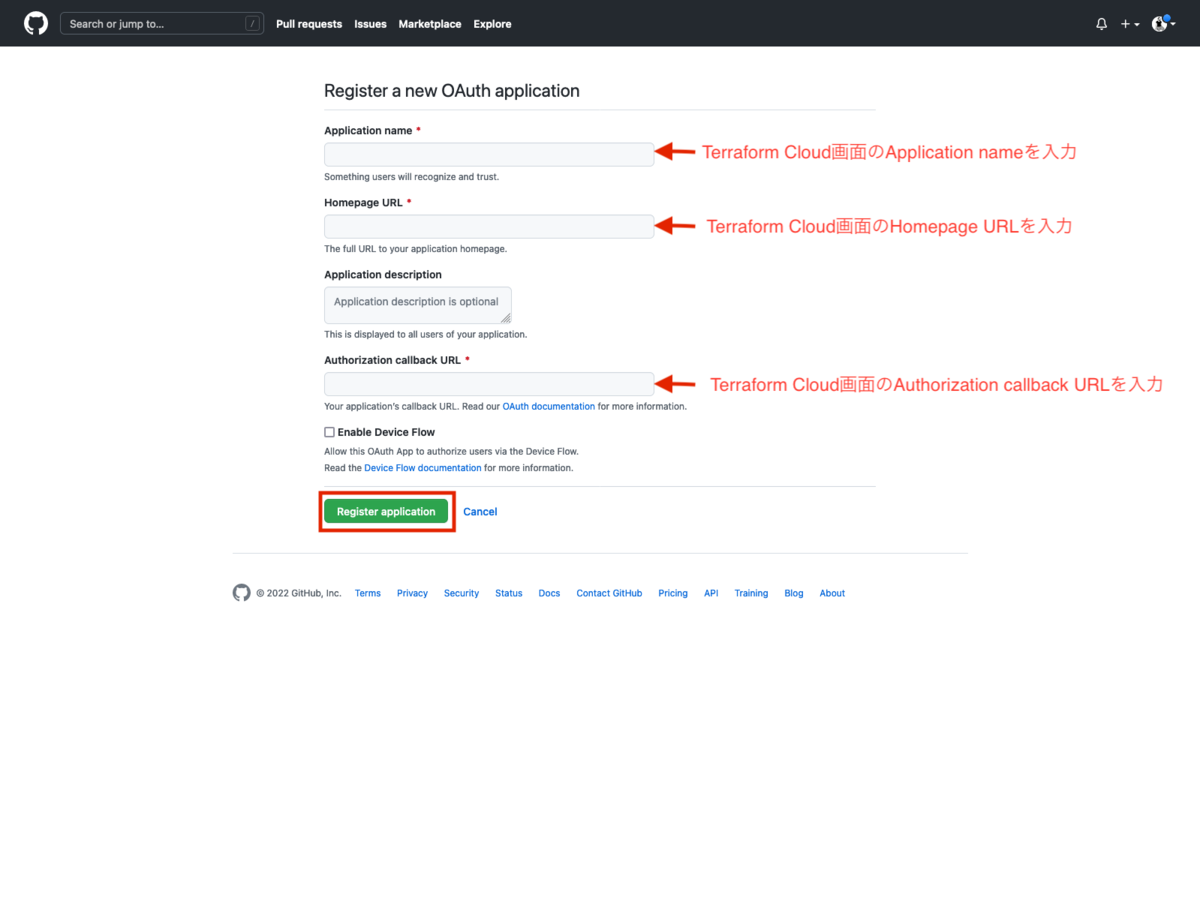Open the Privacy footer link

click(x=412, y=593)
